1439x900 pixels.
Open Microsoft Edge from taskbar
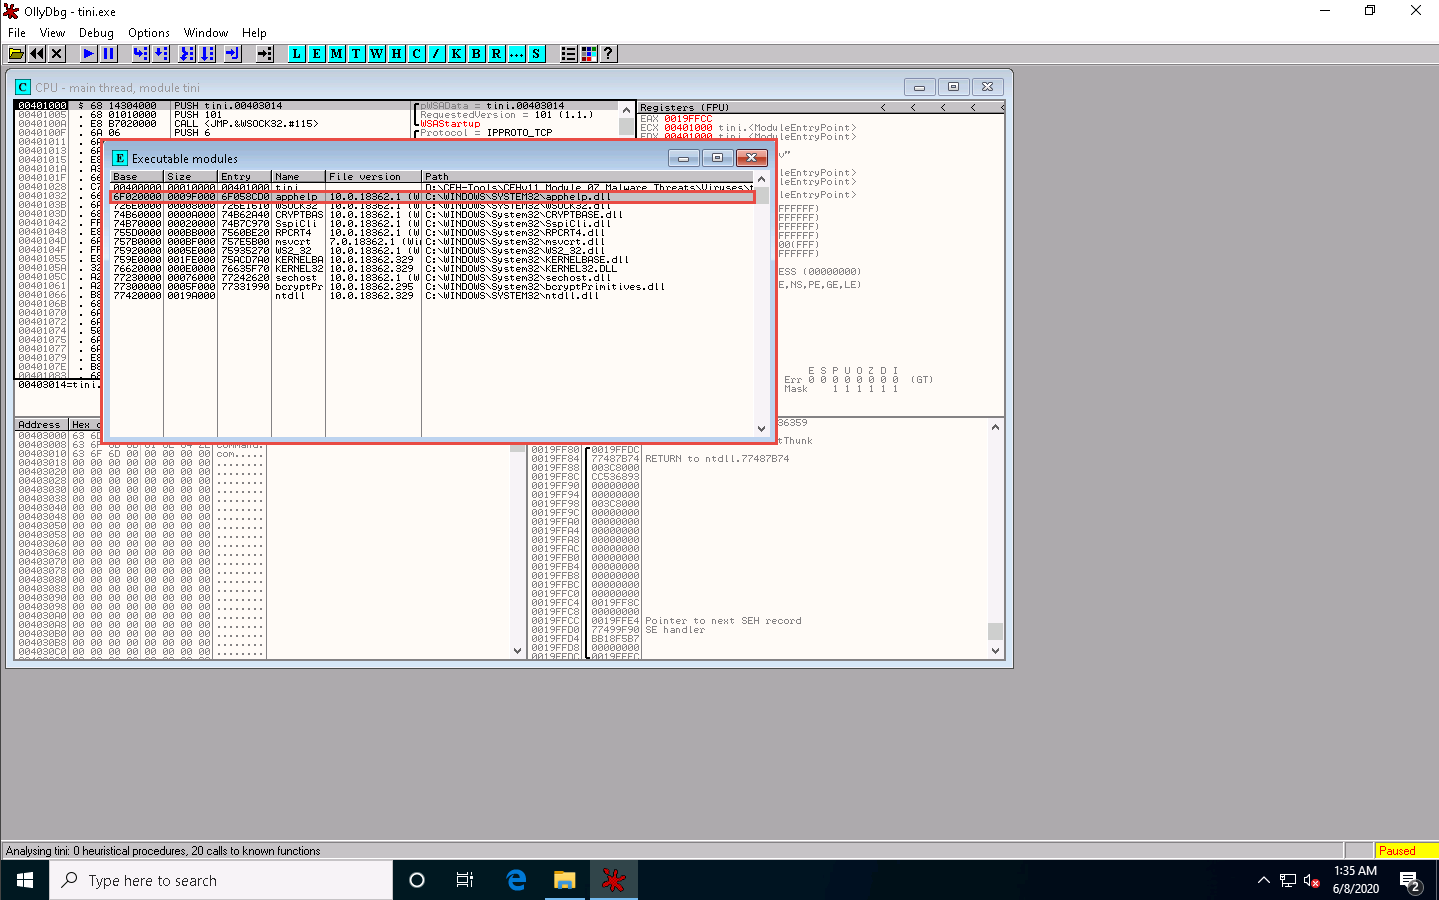pyautogui.click(x=516, y=880)
